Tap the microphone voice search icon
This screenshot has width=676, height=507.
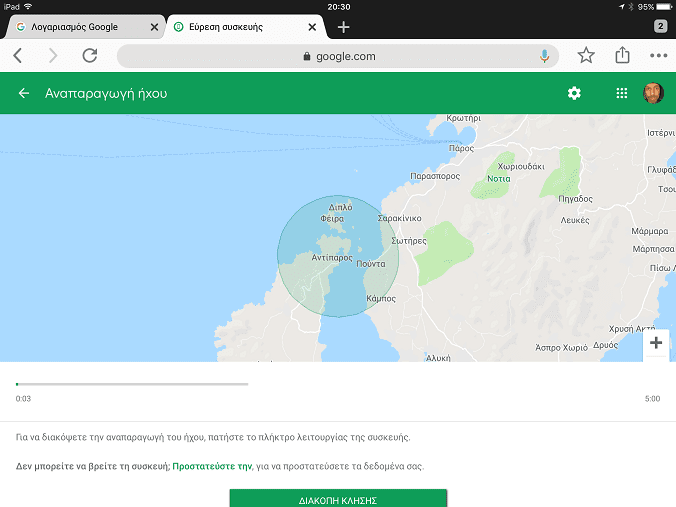pyautogui.click(x=545, y=56)
